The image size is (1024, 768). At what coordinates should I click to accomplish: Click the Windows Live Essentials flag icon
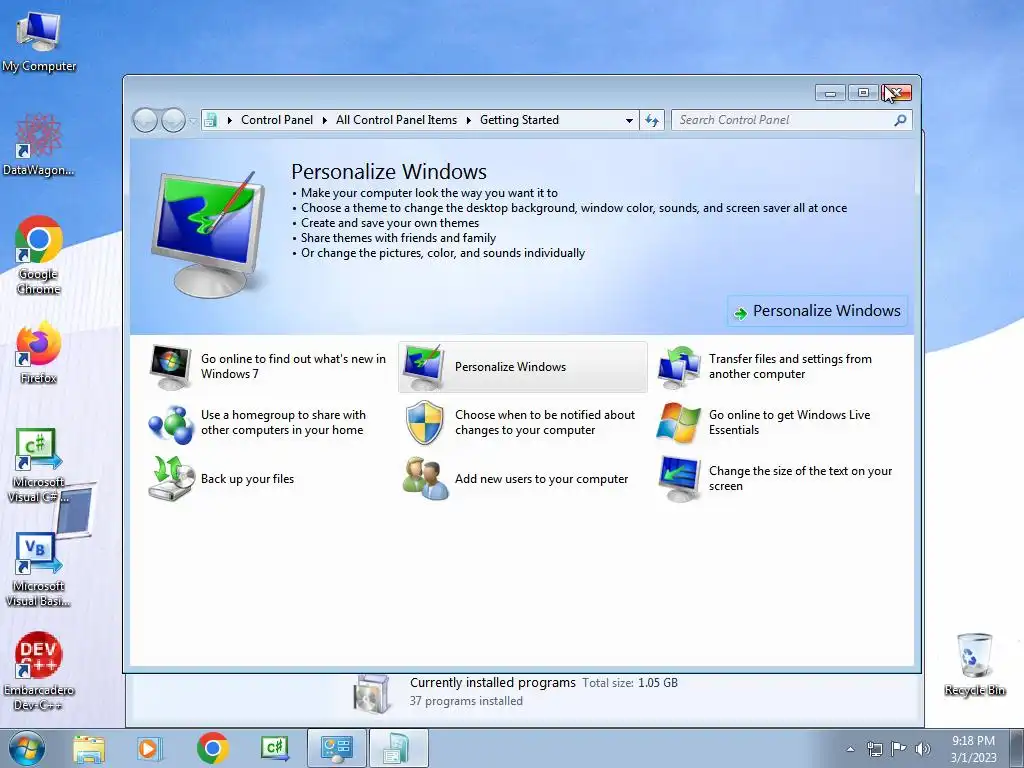point(679,423)
